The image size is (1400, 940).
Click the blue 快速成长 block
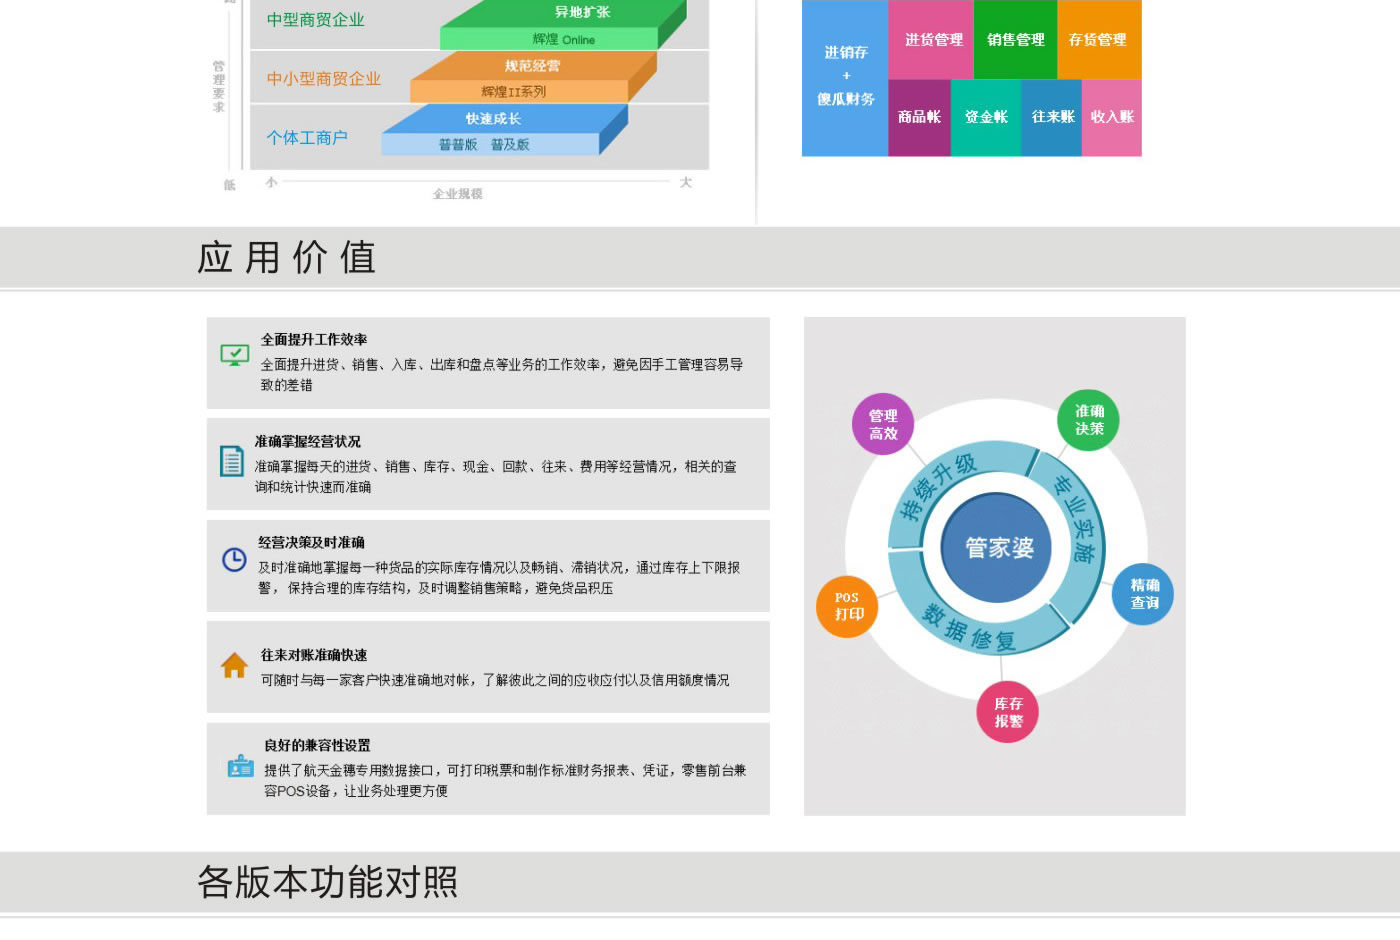[495, 118]
